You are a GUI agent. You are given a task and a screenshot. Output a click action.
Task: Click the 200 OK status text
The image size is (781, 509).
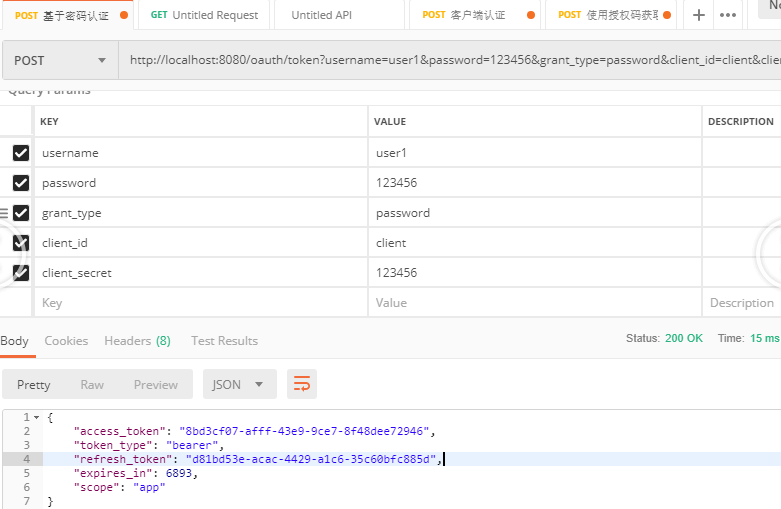tap(684, 338)
